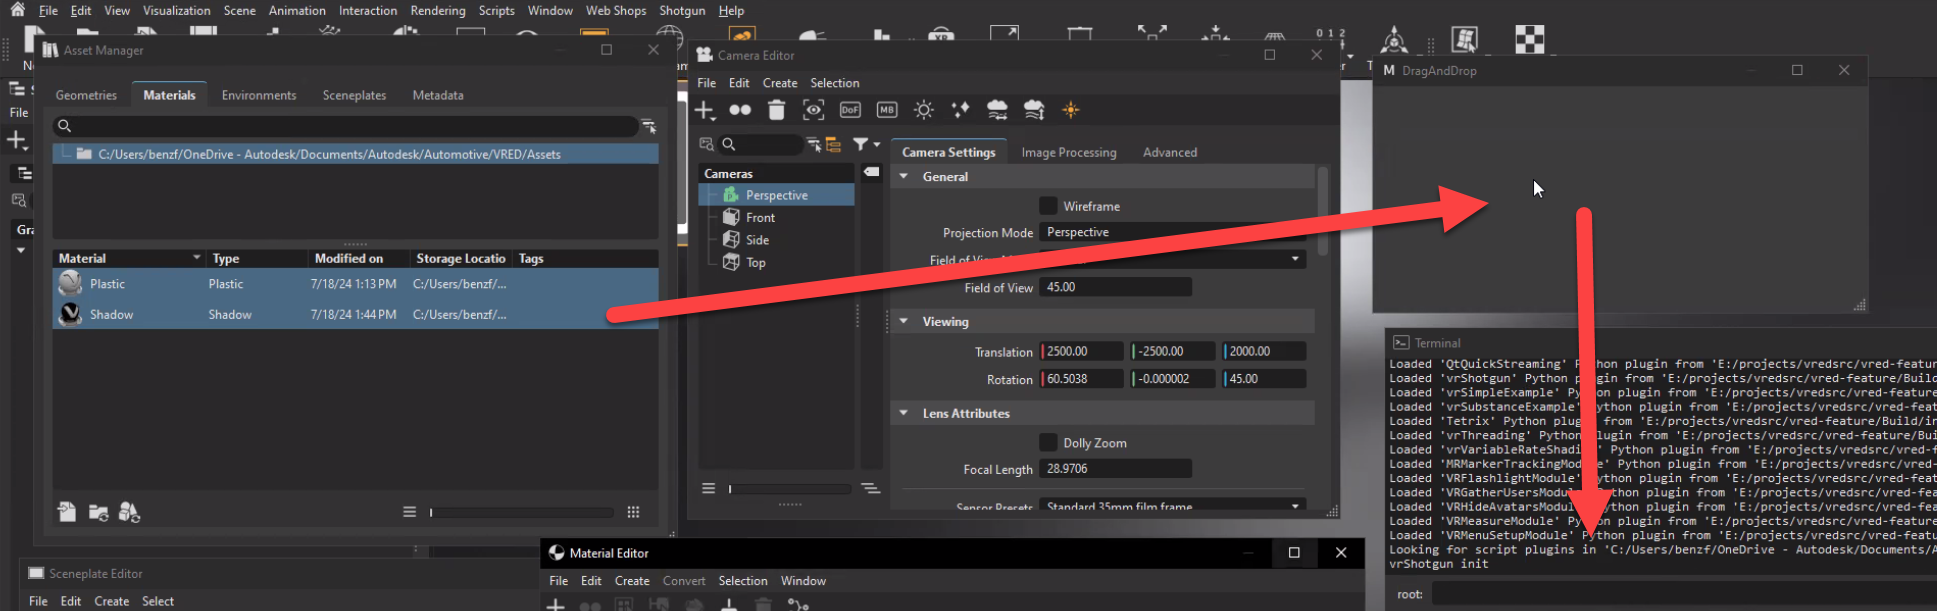Viewport: 1937px width, 611px height.
Task: Collapse the Lens Attributes section
Action: click(x=904, y=414)
